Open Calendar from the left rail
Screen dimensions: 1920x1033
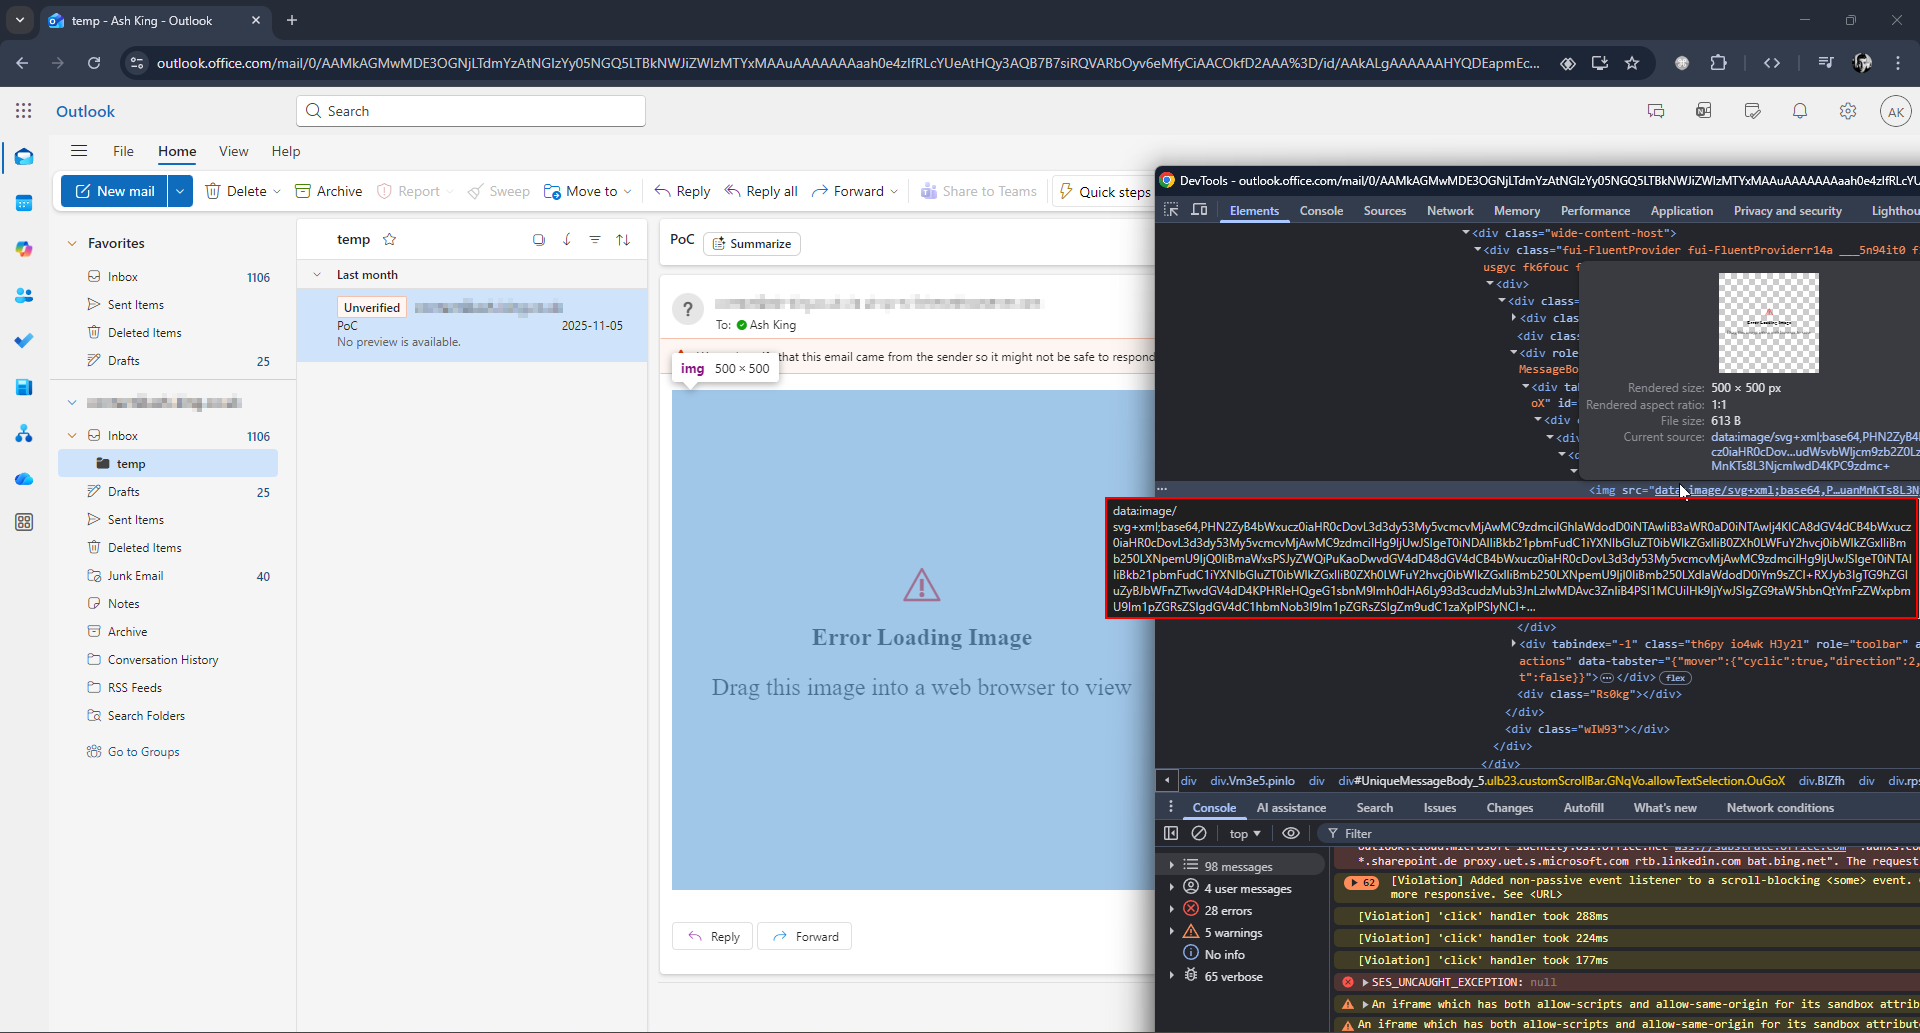[24, 204]
